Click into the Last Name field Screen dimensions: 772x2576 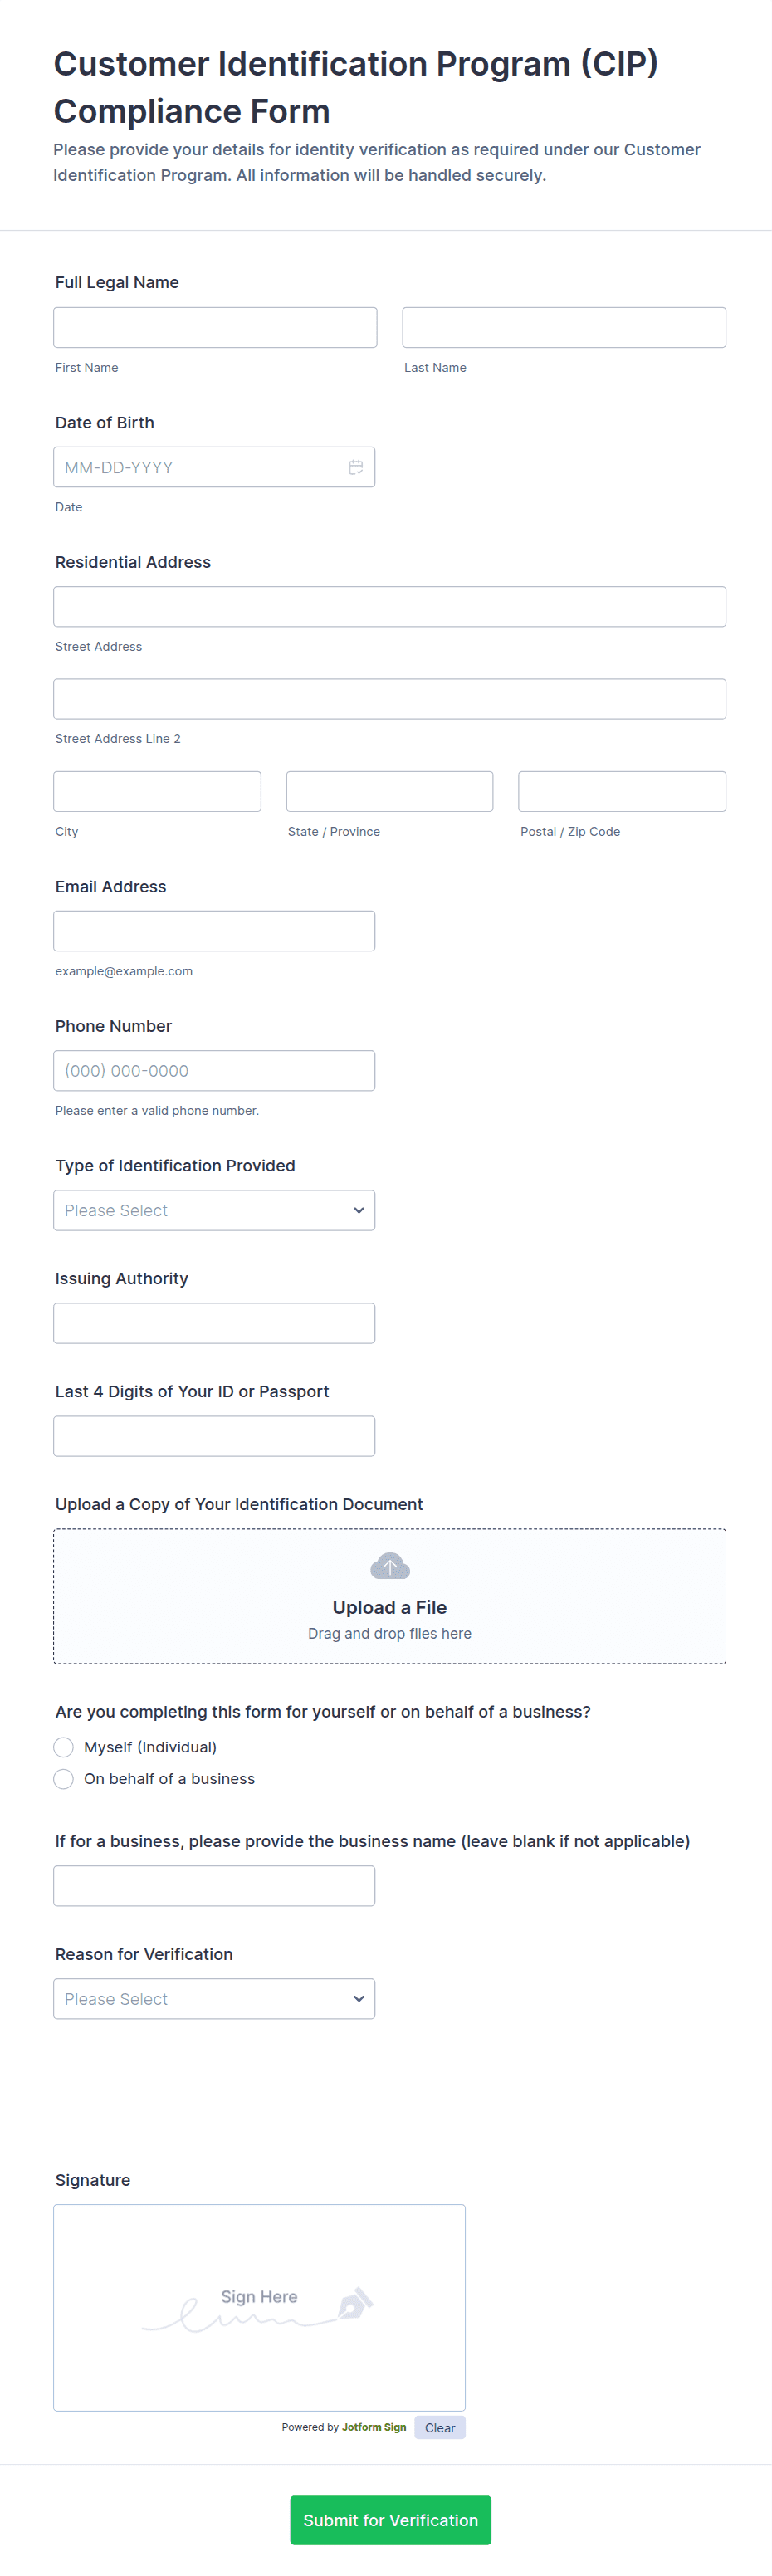tap(564, 327)
